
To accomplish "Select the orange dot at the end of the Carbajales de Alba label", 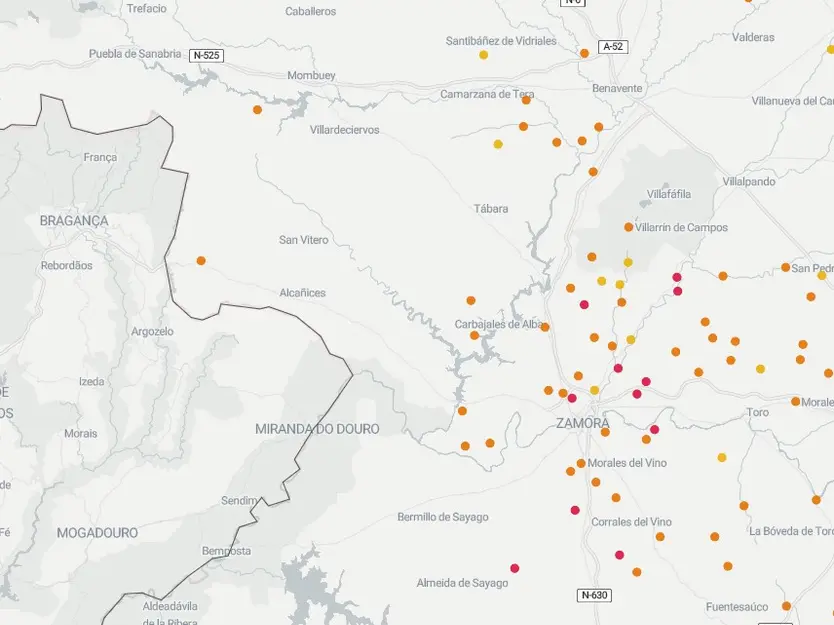I will (545, 327).
